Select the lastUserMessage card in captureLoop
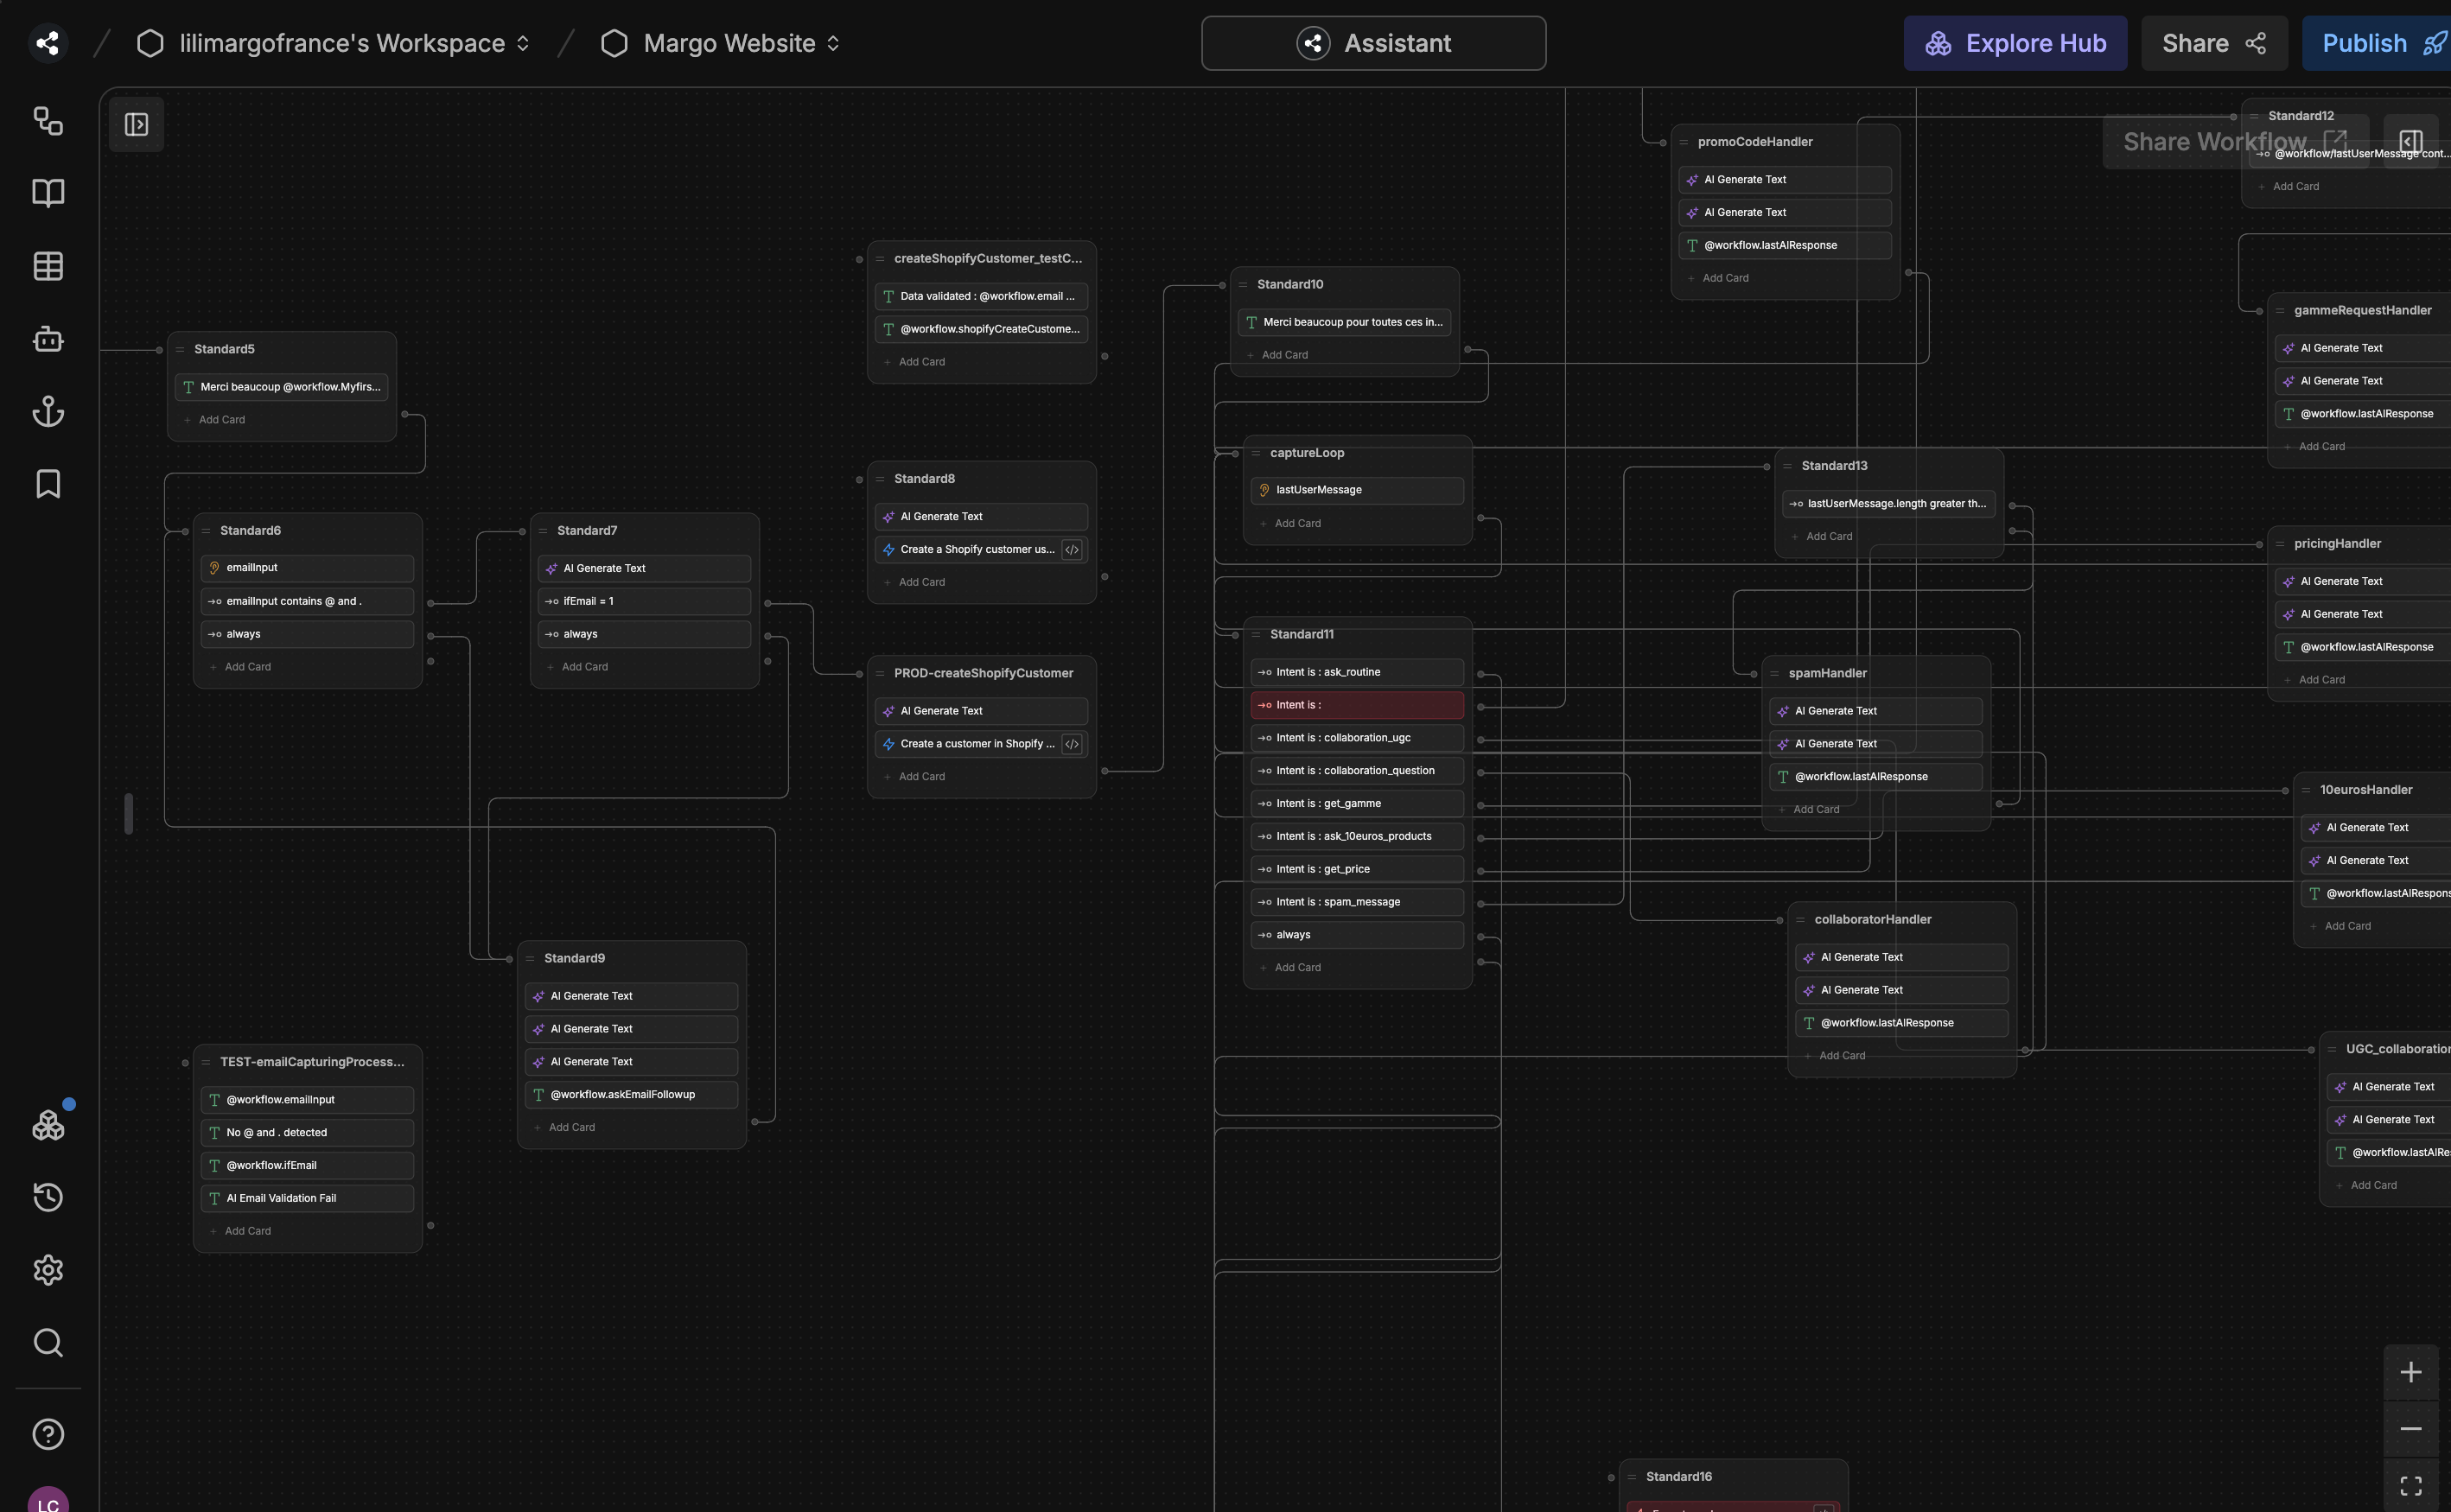Viewport: 2451px width, 1512px height. (x=1358, y=490)
